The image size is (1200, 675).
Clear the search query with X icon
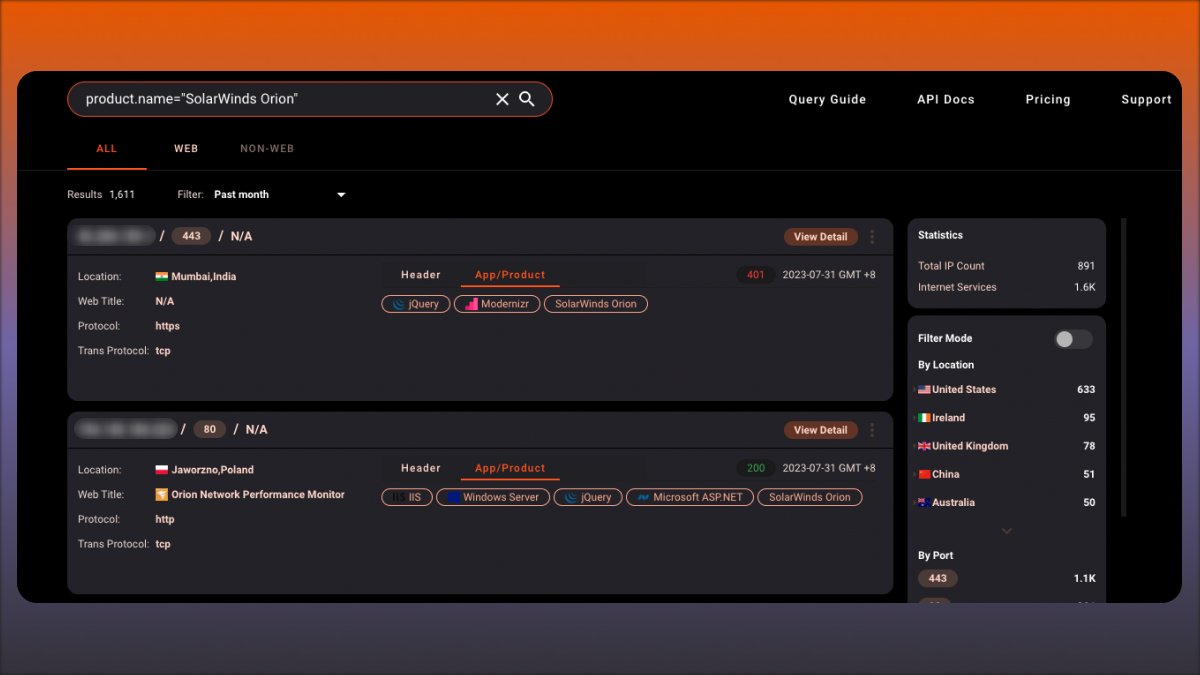coord(502,99)
